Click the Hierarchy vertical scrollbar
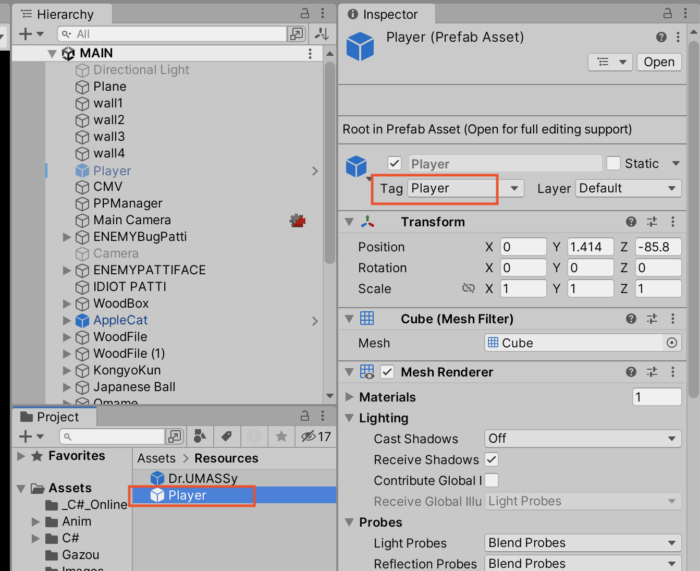Screen dimensions: 700x571 tap(329, 163)
